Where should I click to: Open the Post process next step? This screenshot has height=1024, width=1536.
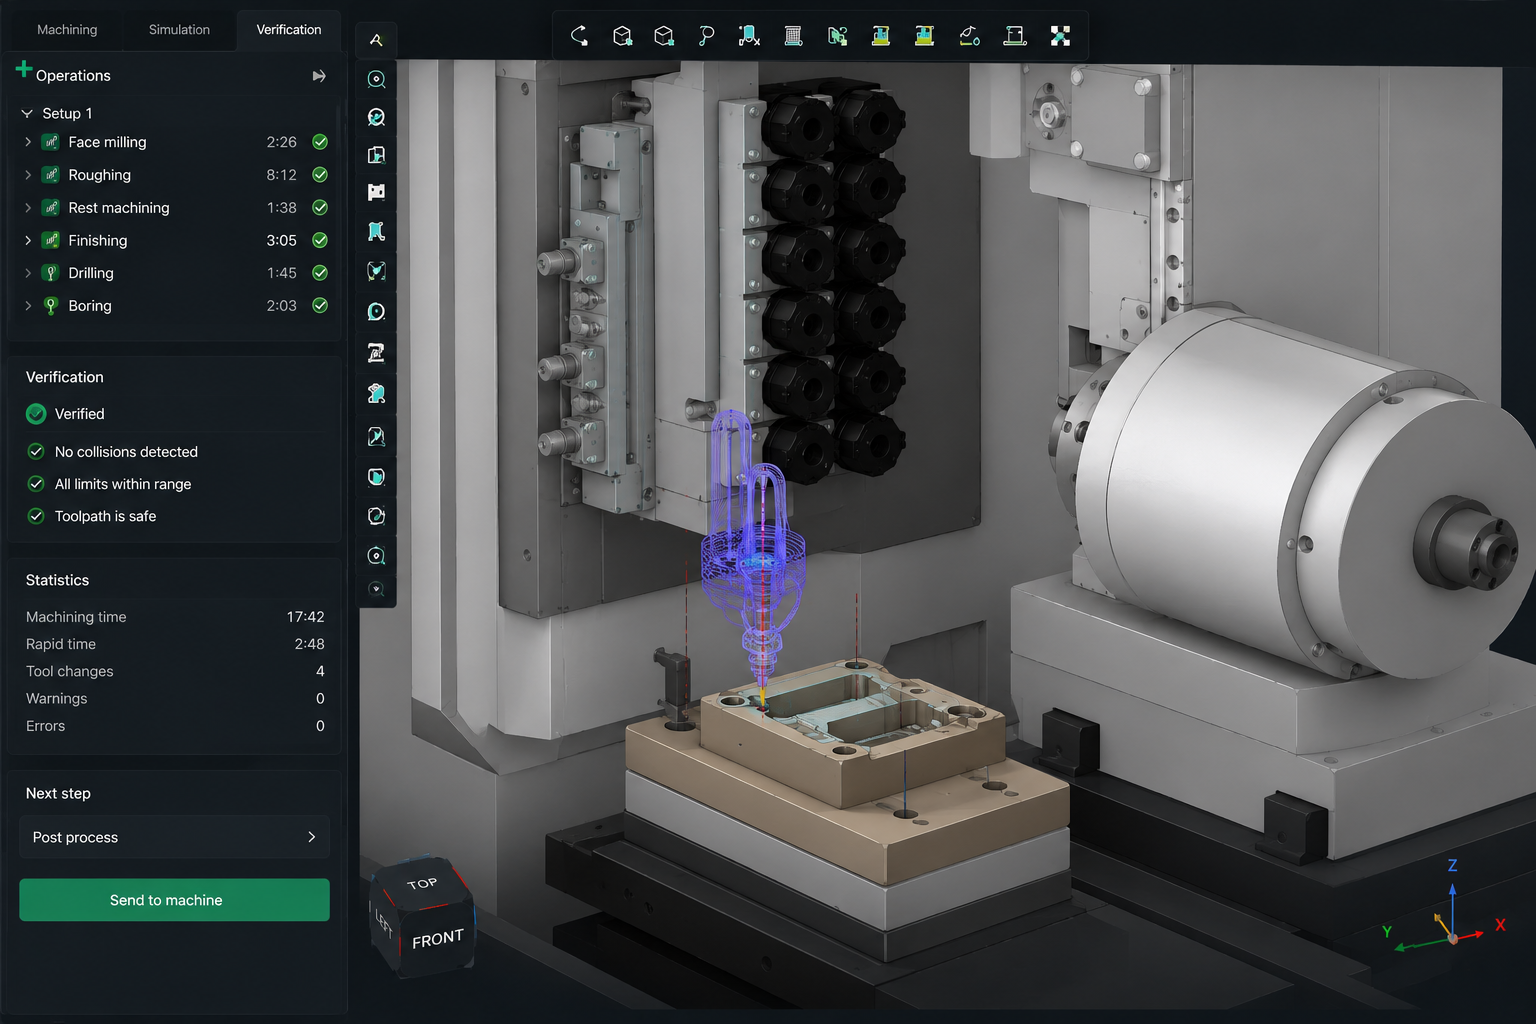click(174, 837)
